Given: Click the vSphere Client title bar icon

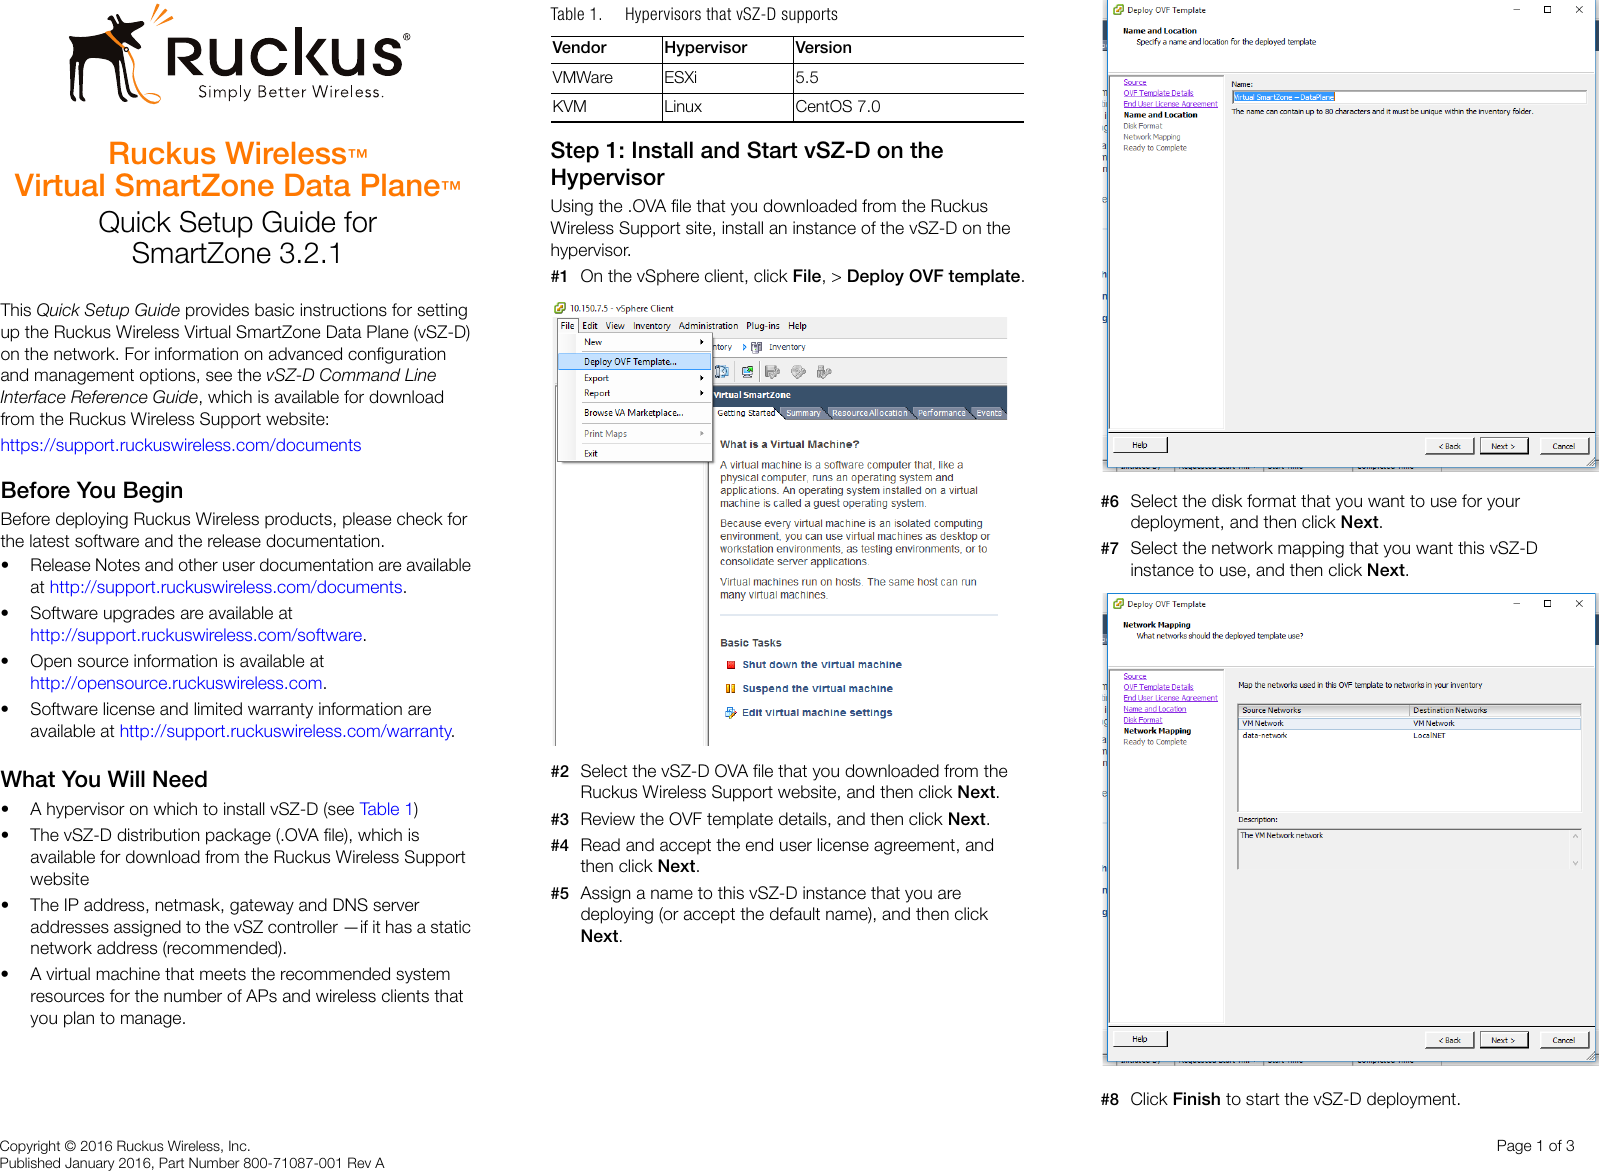Looking at the screenshot, I should point(560,308).
